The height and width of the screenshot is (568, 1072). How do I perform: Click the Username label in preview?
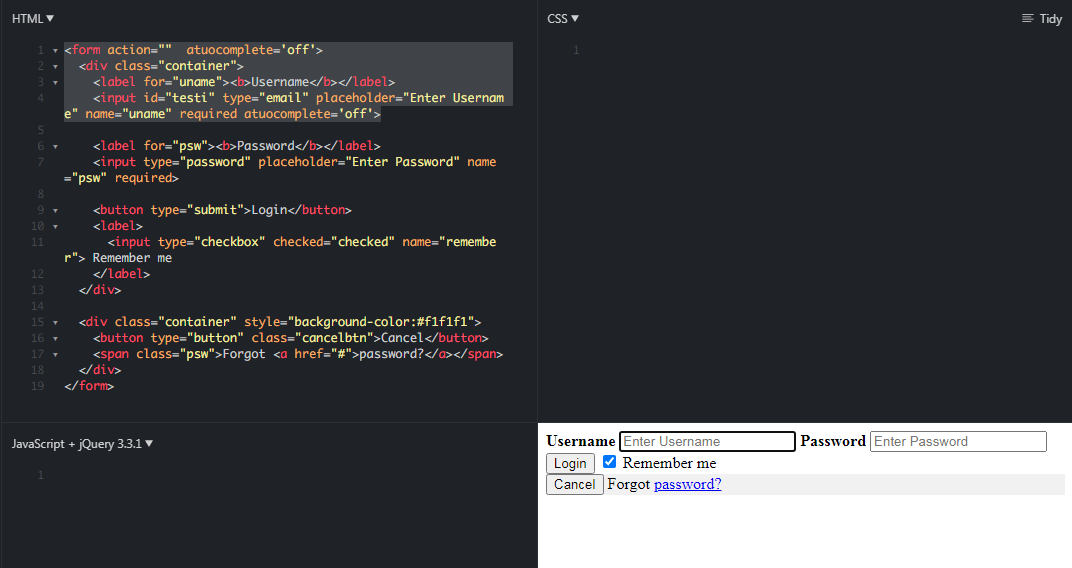580,441
